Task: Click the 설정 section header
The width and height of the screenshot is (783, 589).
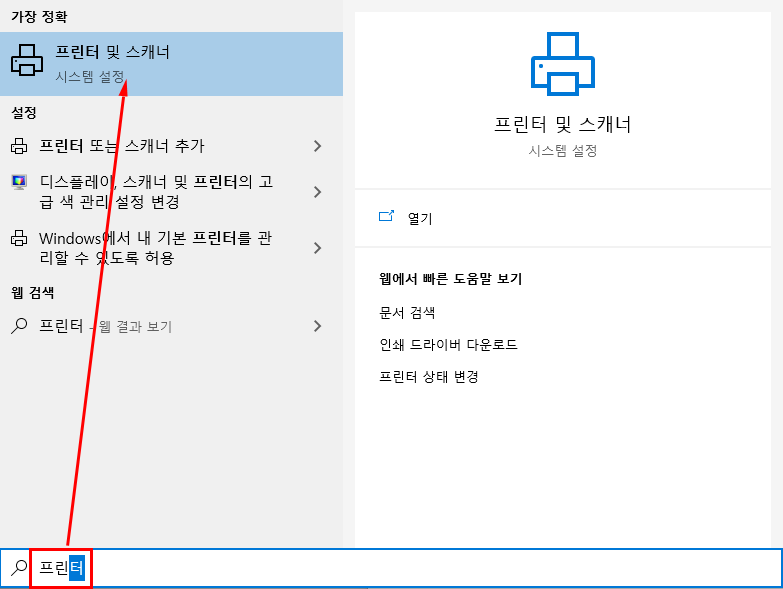Action: click(23, 113)
